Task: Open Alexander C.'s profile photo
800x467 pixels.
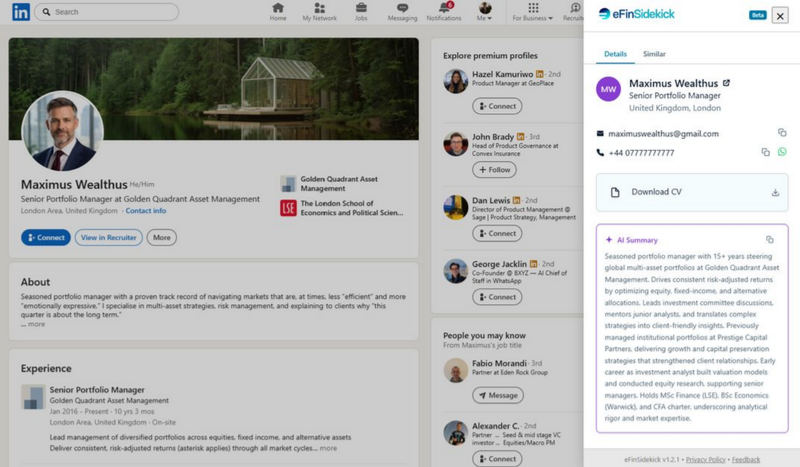Action: tap(456, 433)
